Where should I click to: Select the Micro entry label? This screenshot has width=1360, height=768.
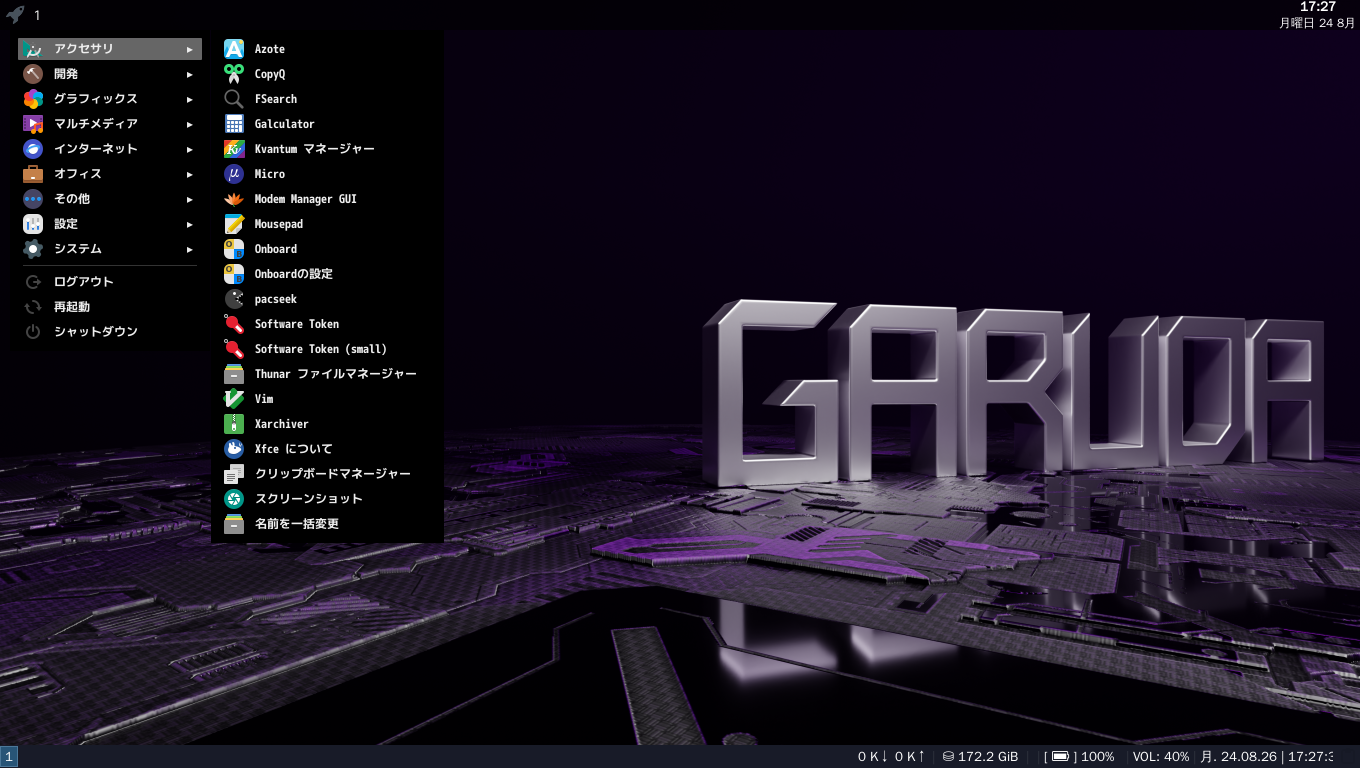coord(270,174)
